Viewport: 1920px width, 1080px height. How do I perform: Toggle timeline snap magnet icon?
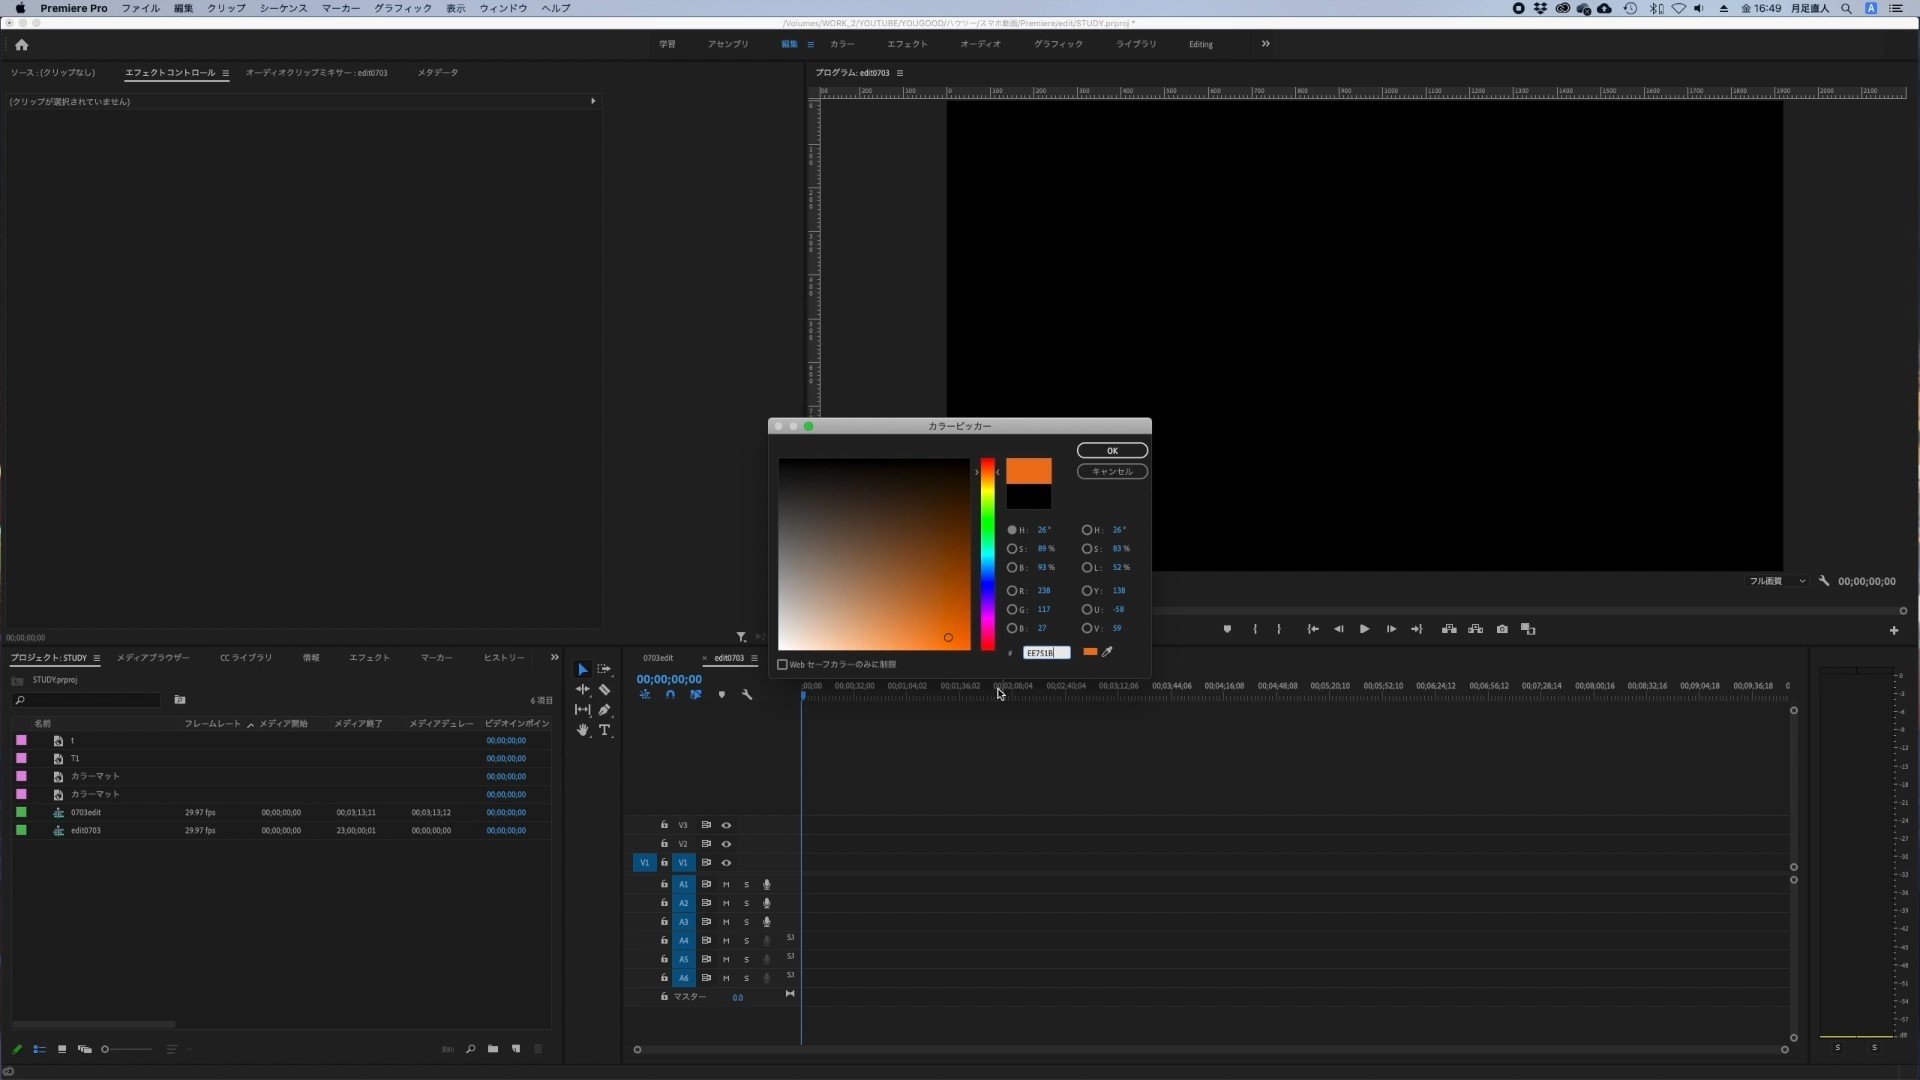670,695
